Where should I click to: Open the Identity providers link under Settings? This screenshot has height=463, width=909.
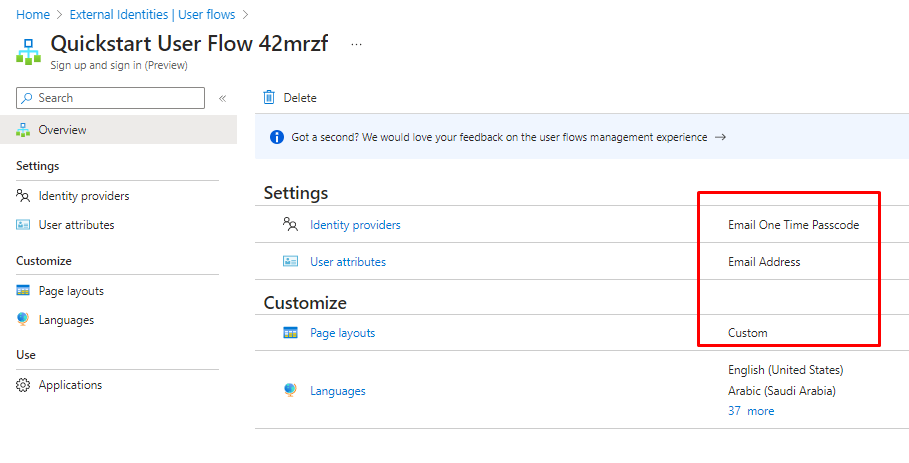355,225
